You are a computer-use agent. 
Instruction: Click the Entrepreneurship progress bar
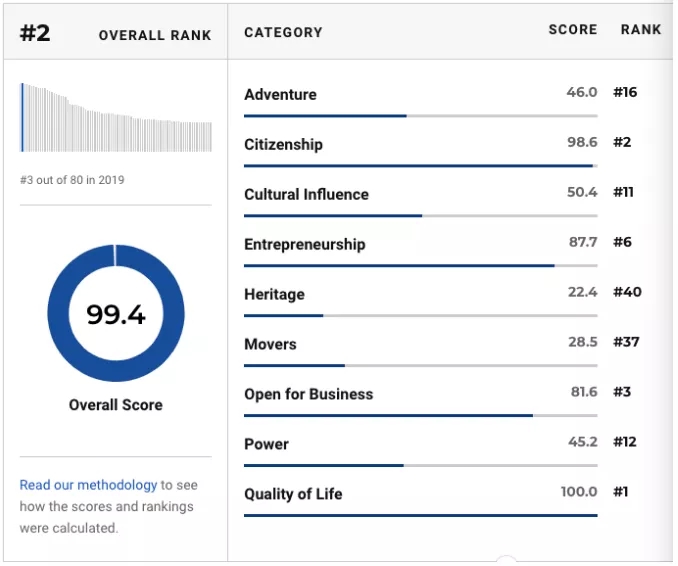[x=421, y=265]
